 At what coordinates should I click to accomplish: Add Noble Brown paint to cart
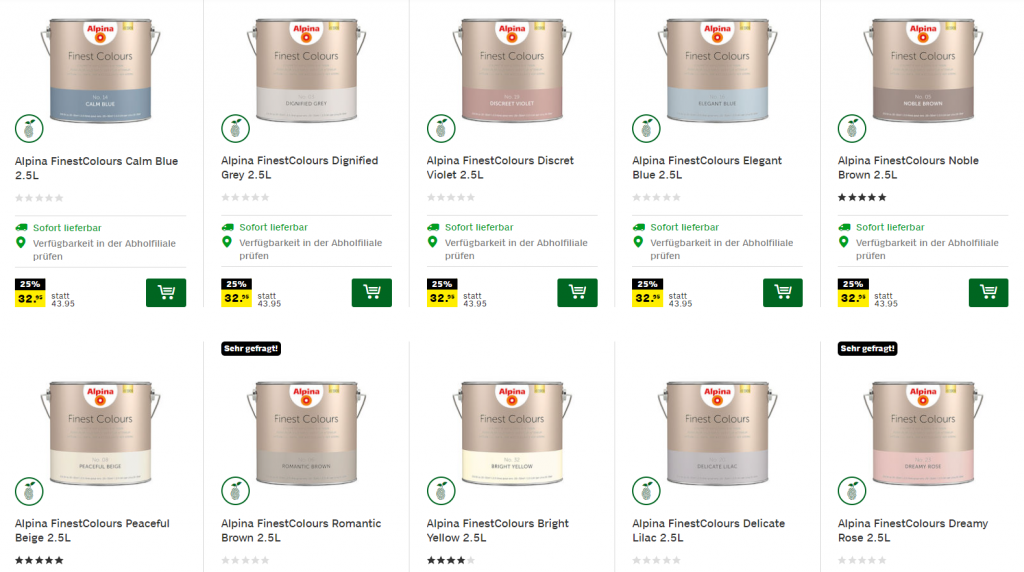coord(988,292)
